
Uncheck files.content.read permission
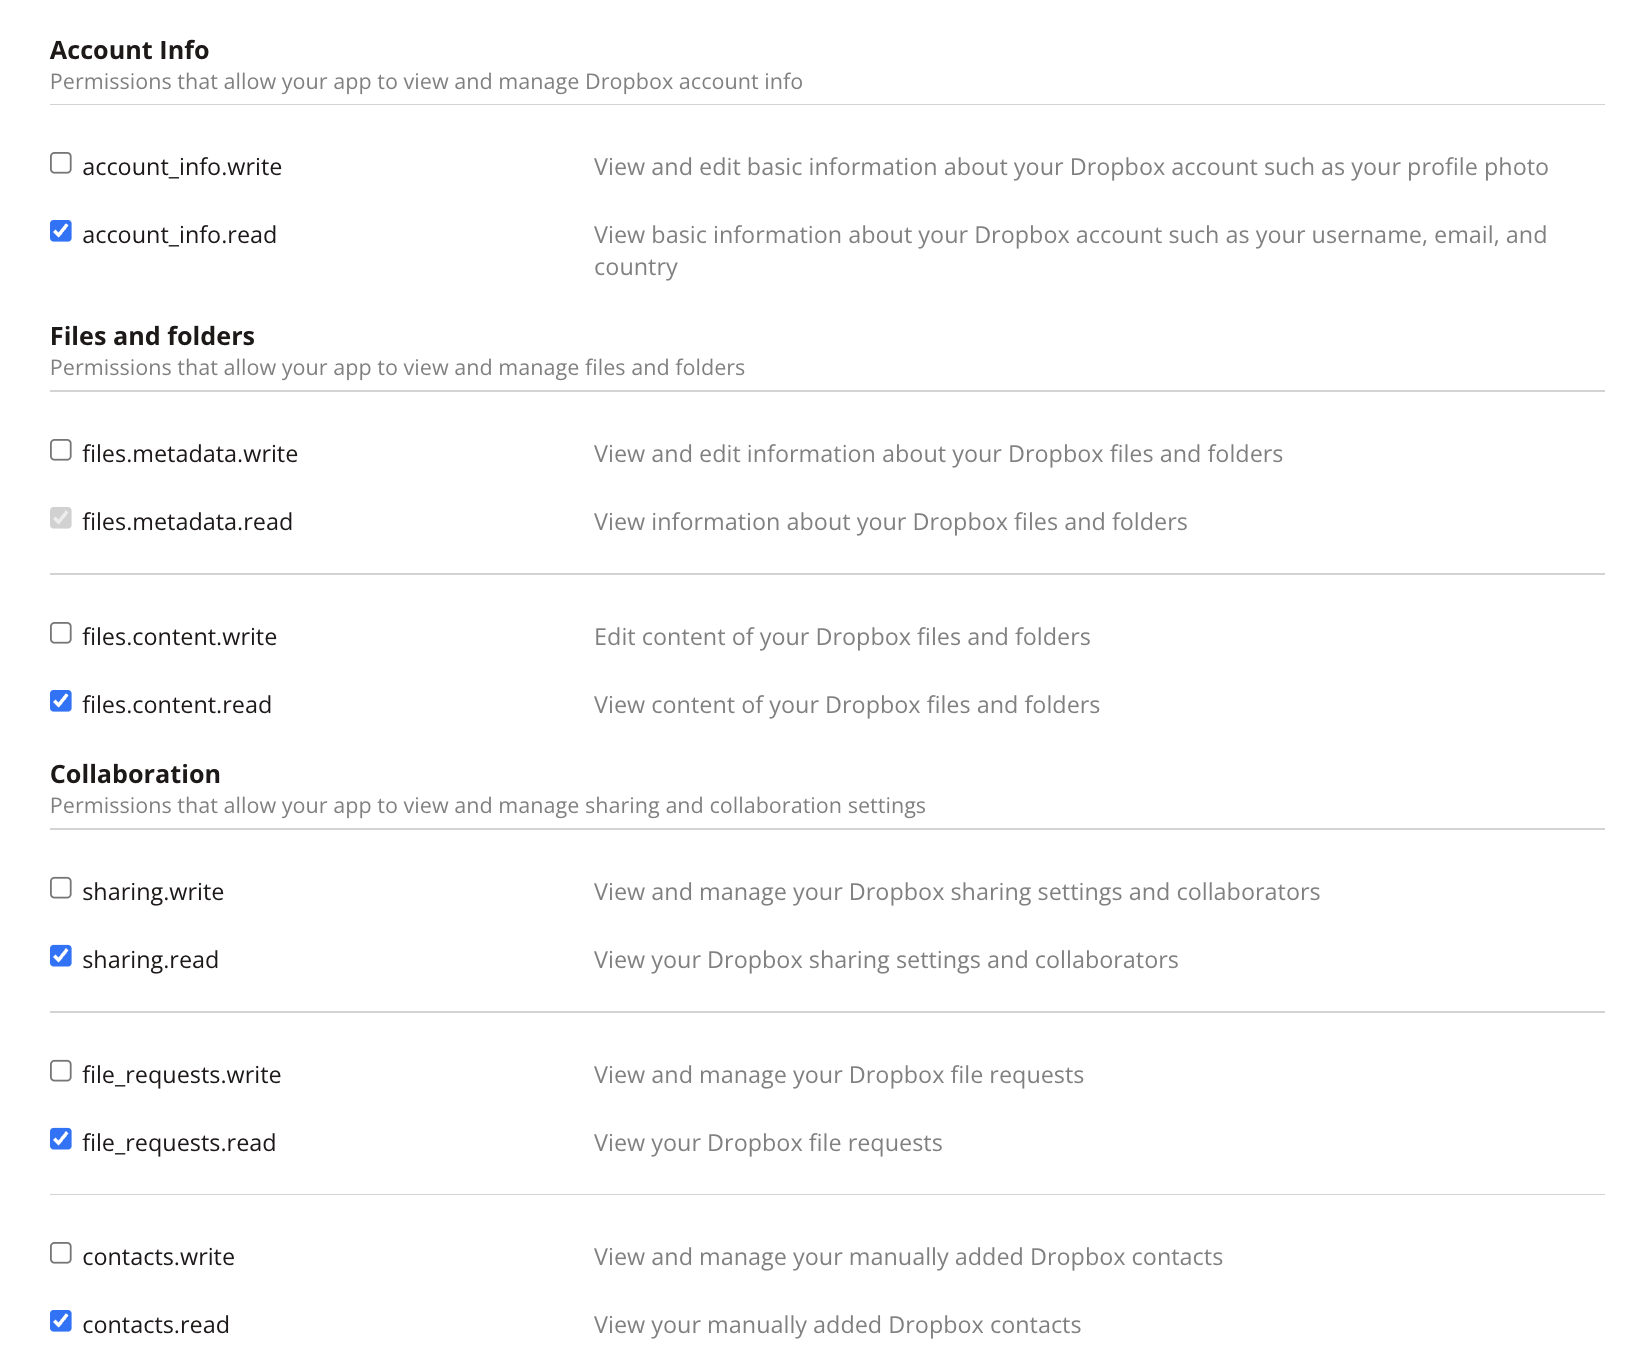pyautogui.click(x=61, y=701)
